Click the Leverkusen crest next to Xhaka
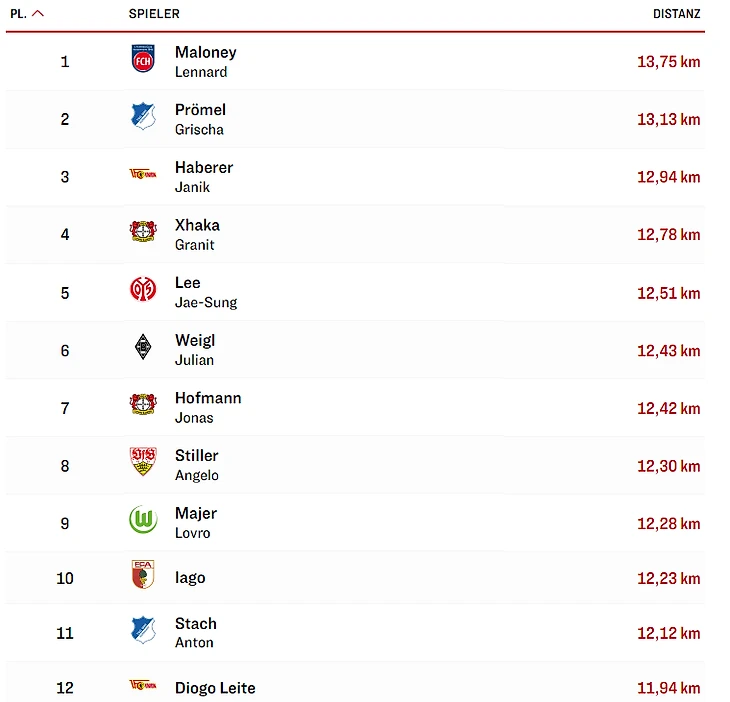The width and height of the screenshot is (730, 702). click(x=143, y=233)
